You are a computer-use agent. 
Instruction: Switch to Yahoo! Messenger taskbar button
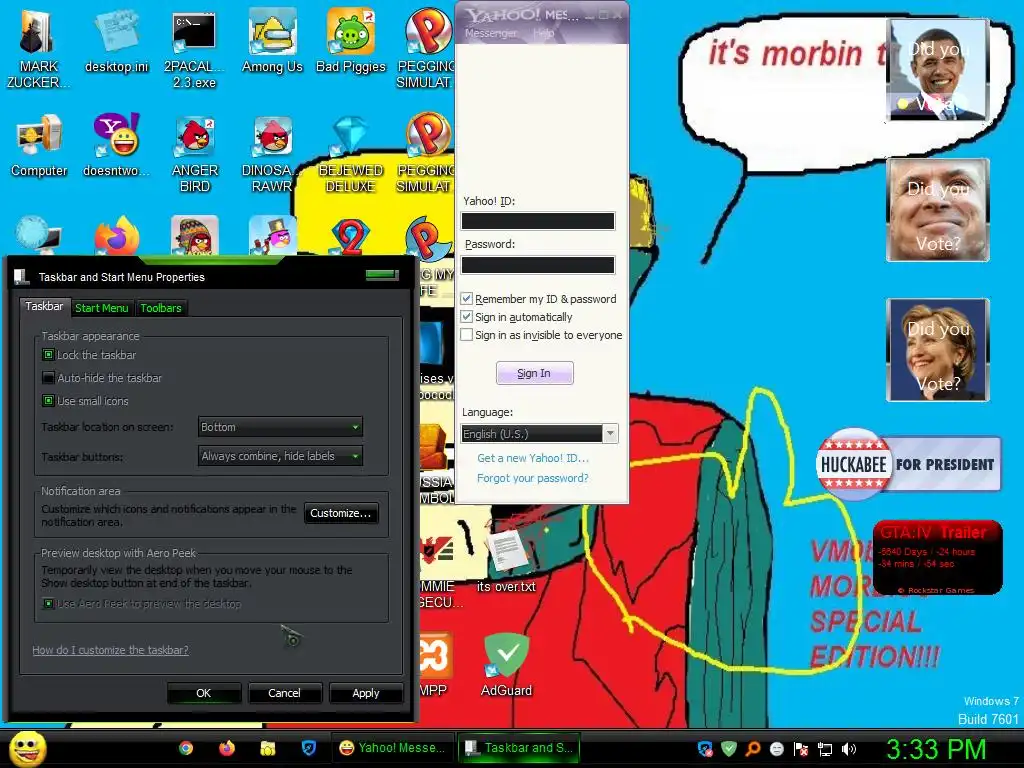tap(392, 748)
